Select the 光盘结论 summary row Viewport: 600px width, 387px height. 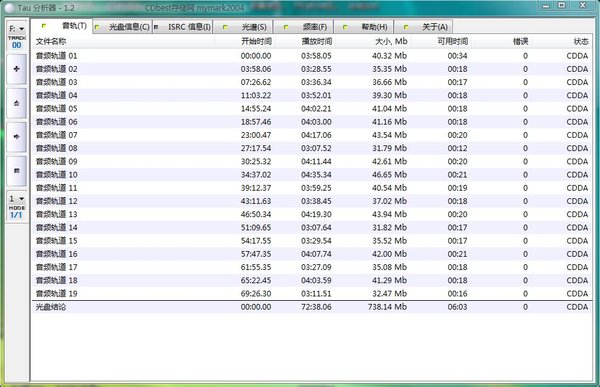tap(312, 307)
